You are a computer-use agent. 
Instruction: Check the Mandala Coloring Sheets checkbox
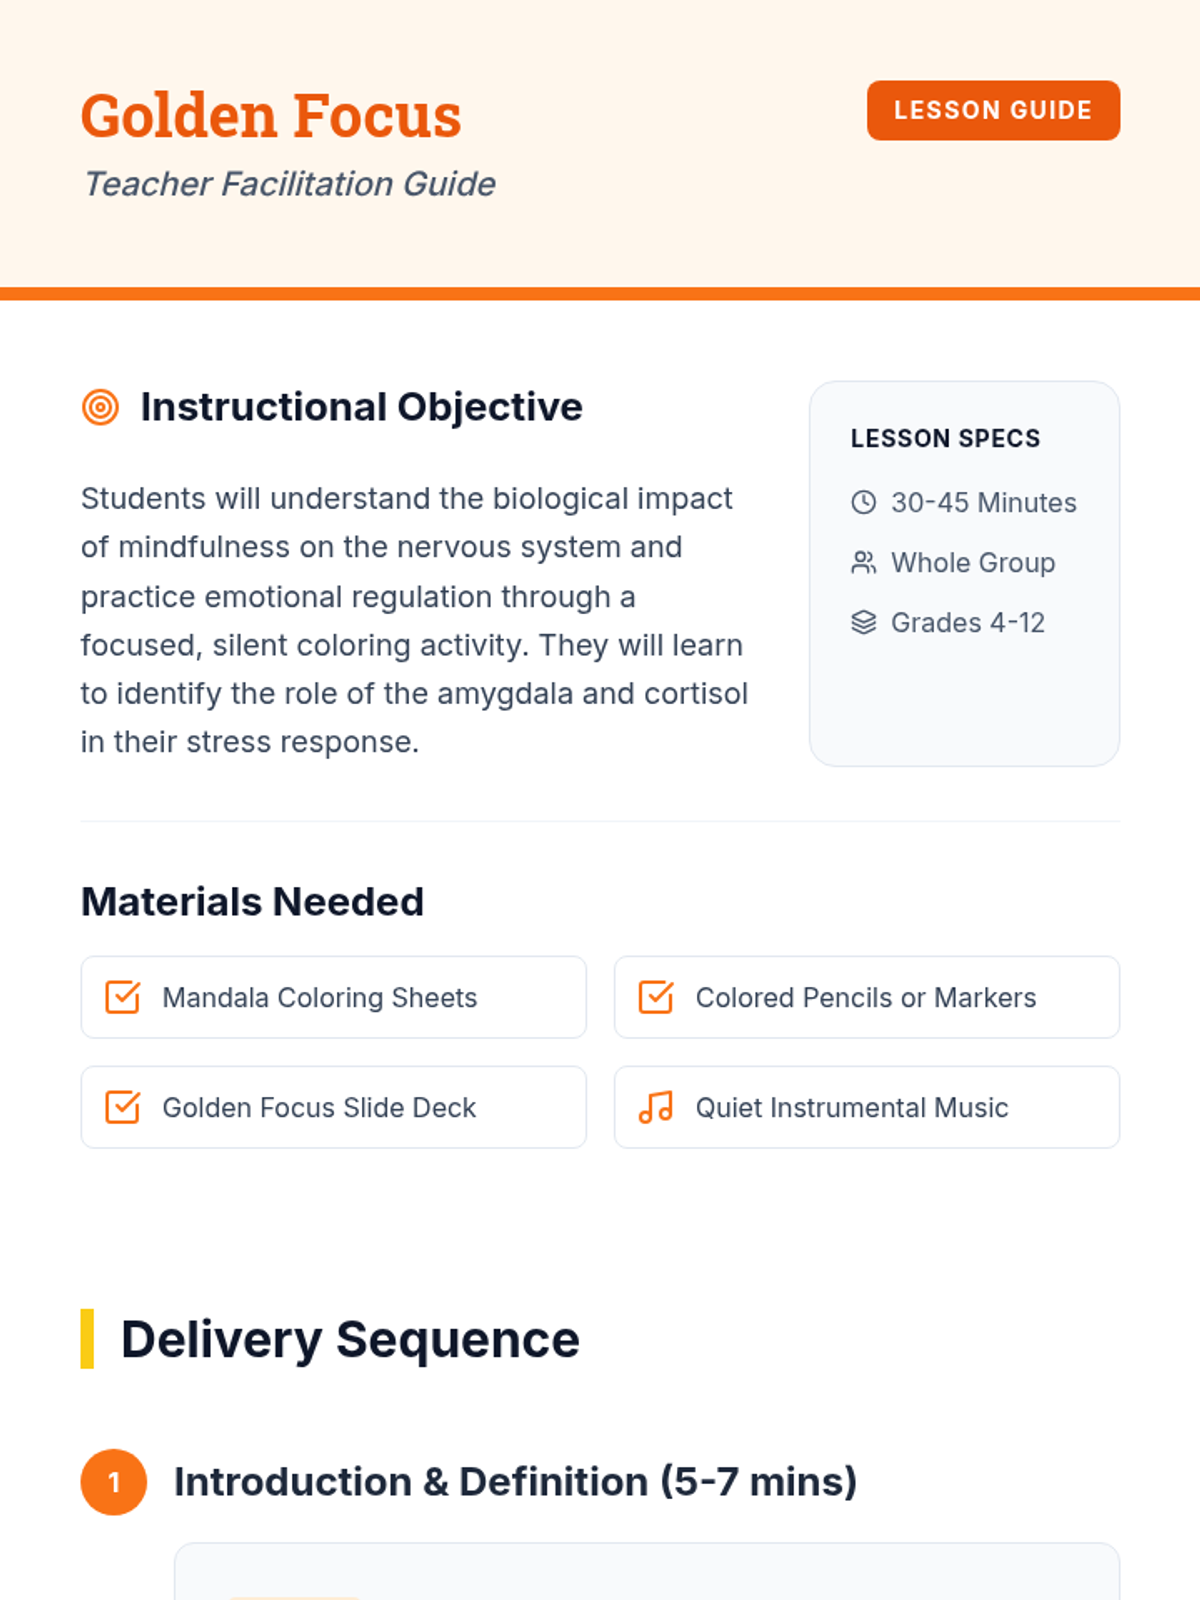click(123, 997)
